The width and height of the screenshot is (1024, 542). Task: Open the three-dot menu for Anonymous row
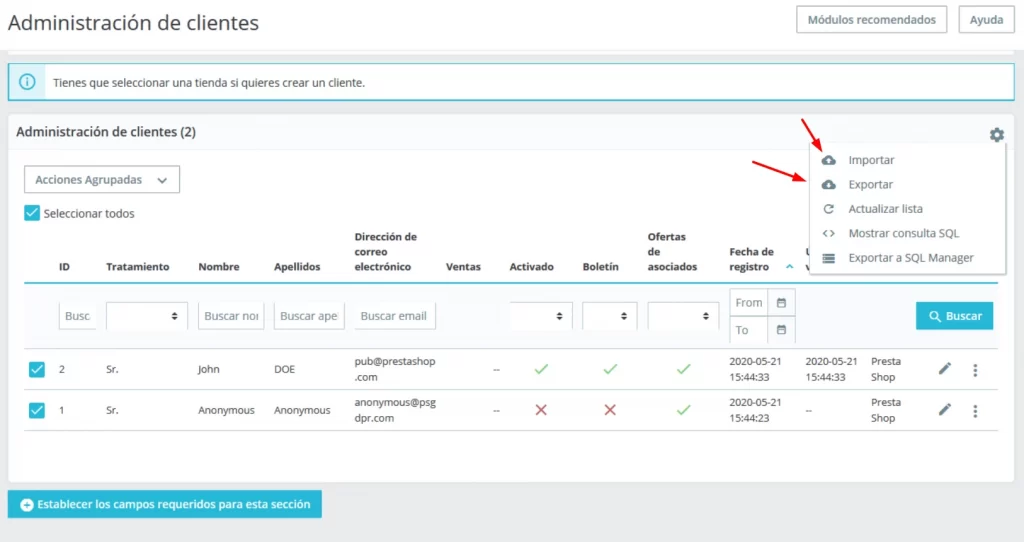click(975, 410)
